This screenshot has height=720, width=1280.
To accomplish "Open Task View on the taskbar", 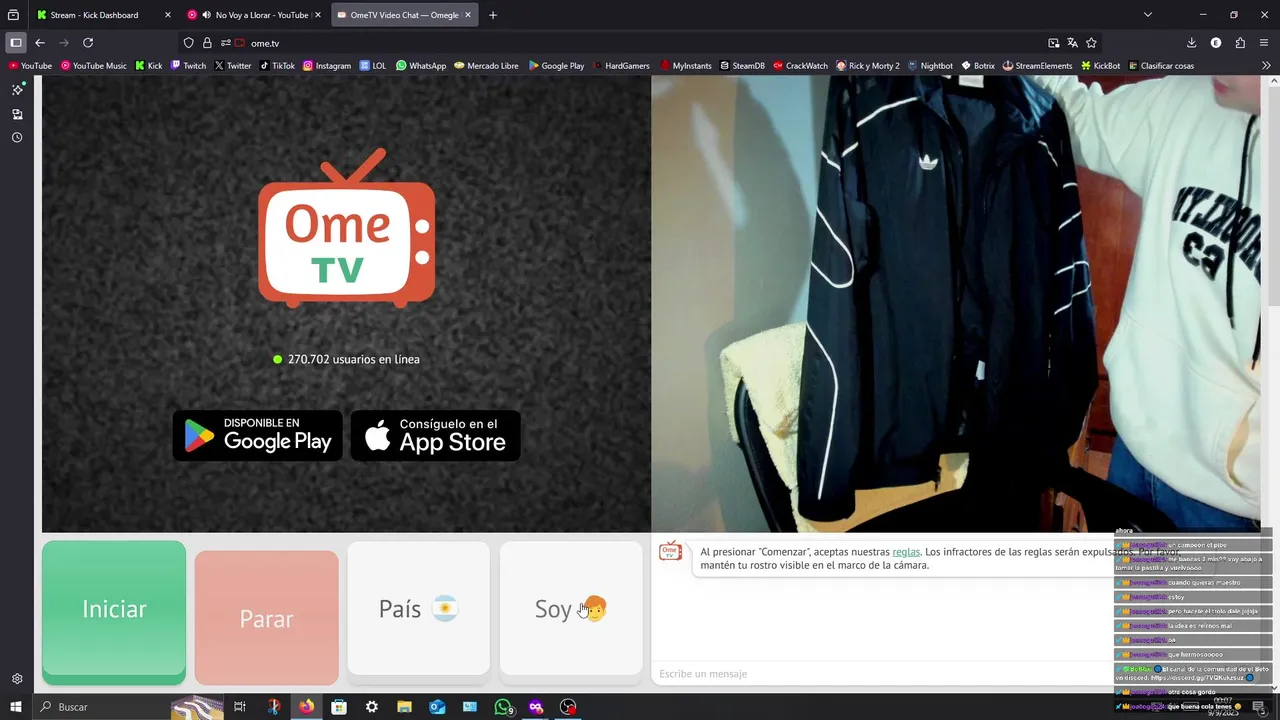I will [240, 707].
